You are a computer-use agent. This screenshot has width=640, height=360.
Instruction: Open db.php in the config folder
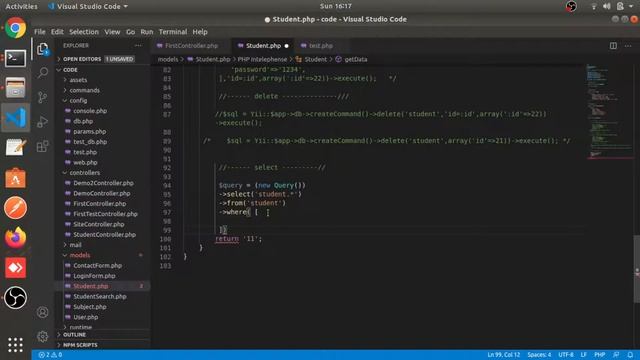[x=83, y=121]
